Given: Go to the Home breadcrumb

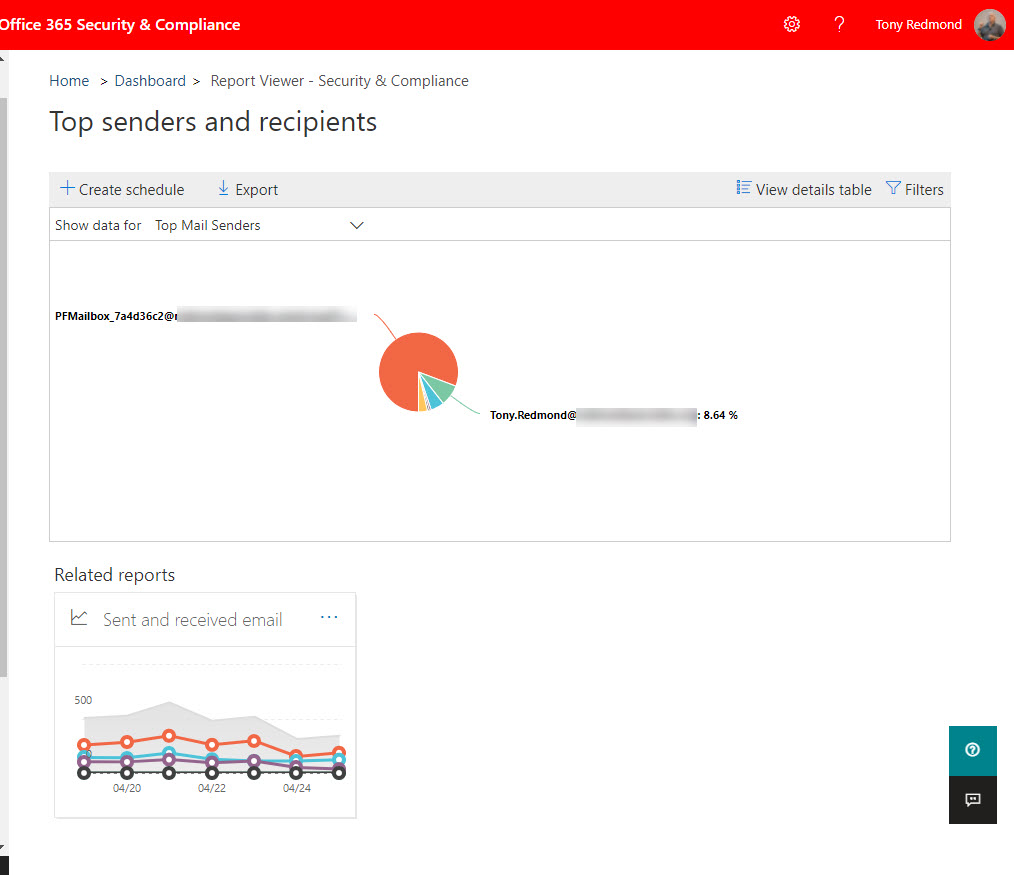Looking at the screenshot, I should click(69, 81).
